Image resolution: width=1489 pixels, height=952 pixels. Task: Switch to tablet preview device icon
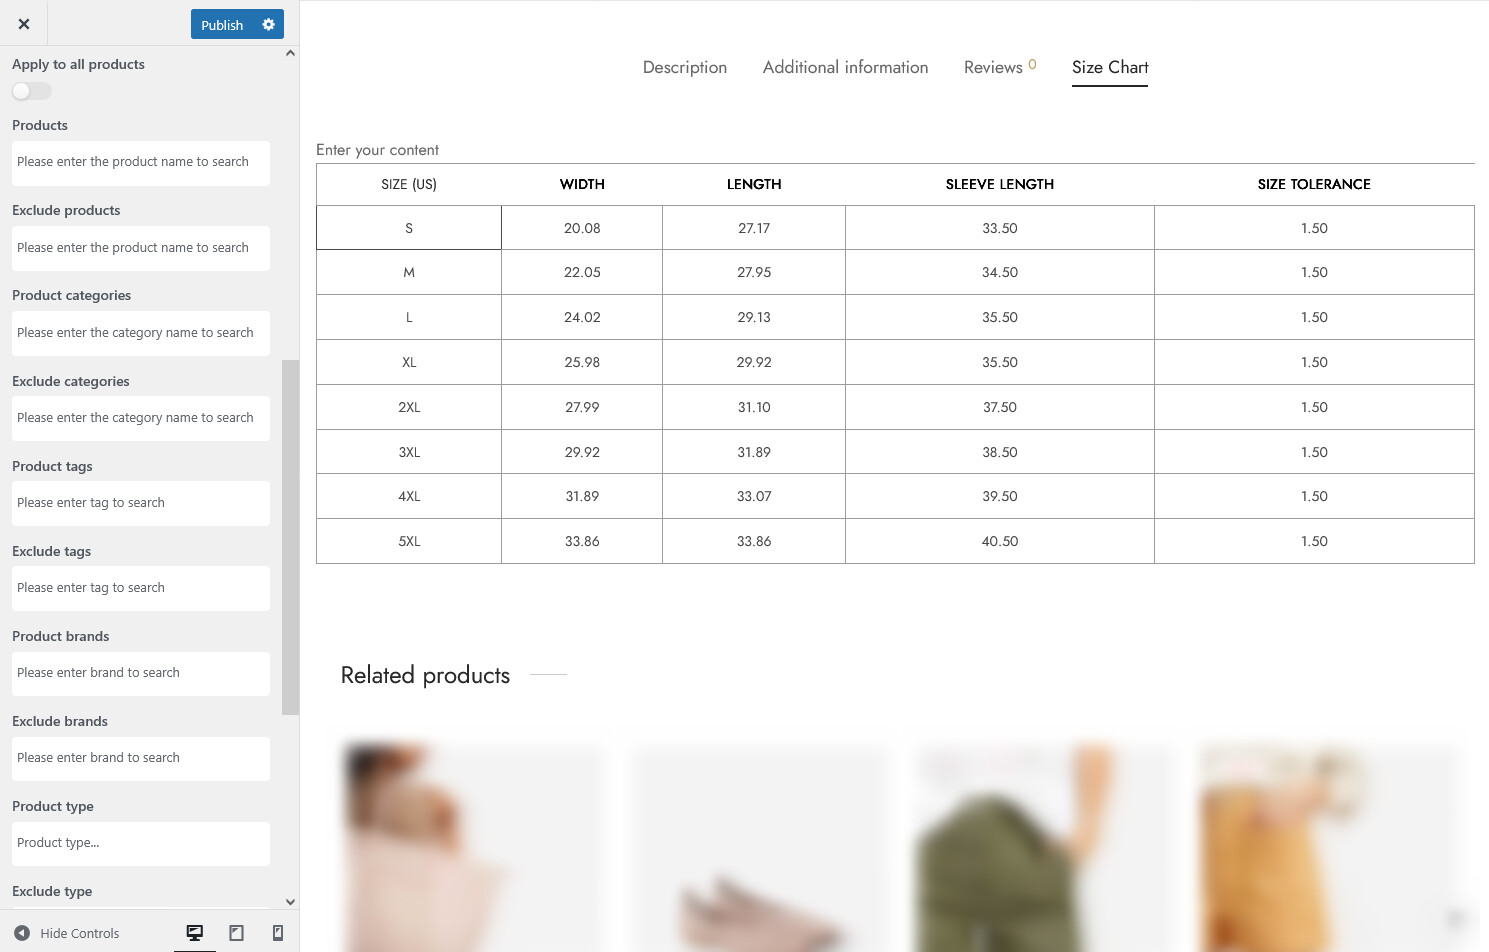coord(237,933)
